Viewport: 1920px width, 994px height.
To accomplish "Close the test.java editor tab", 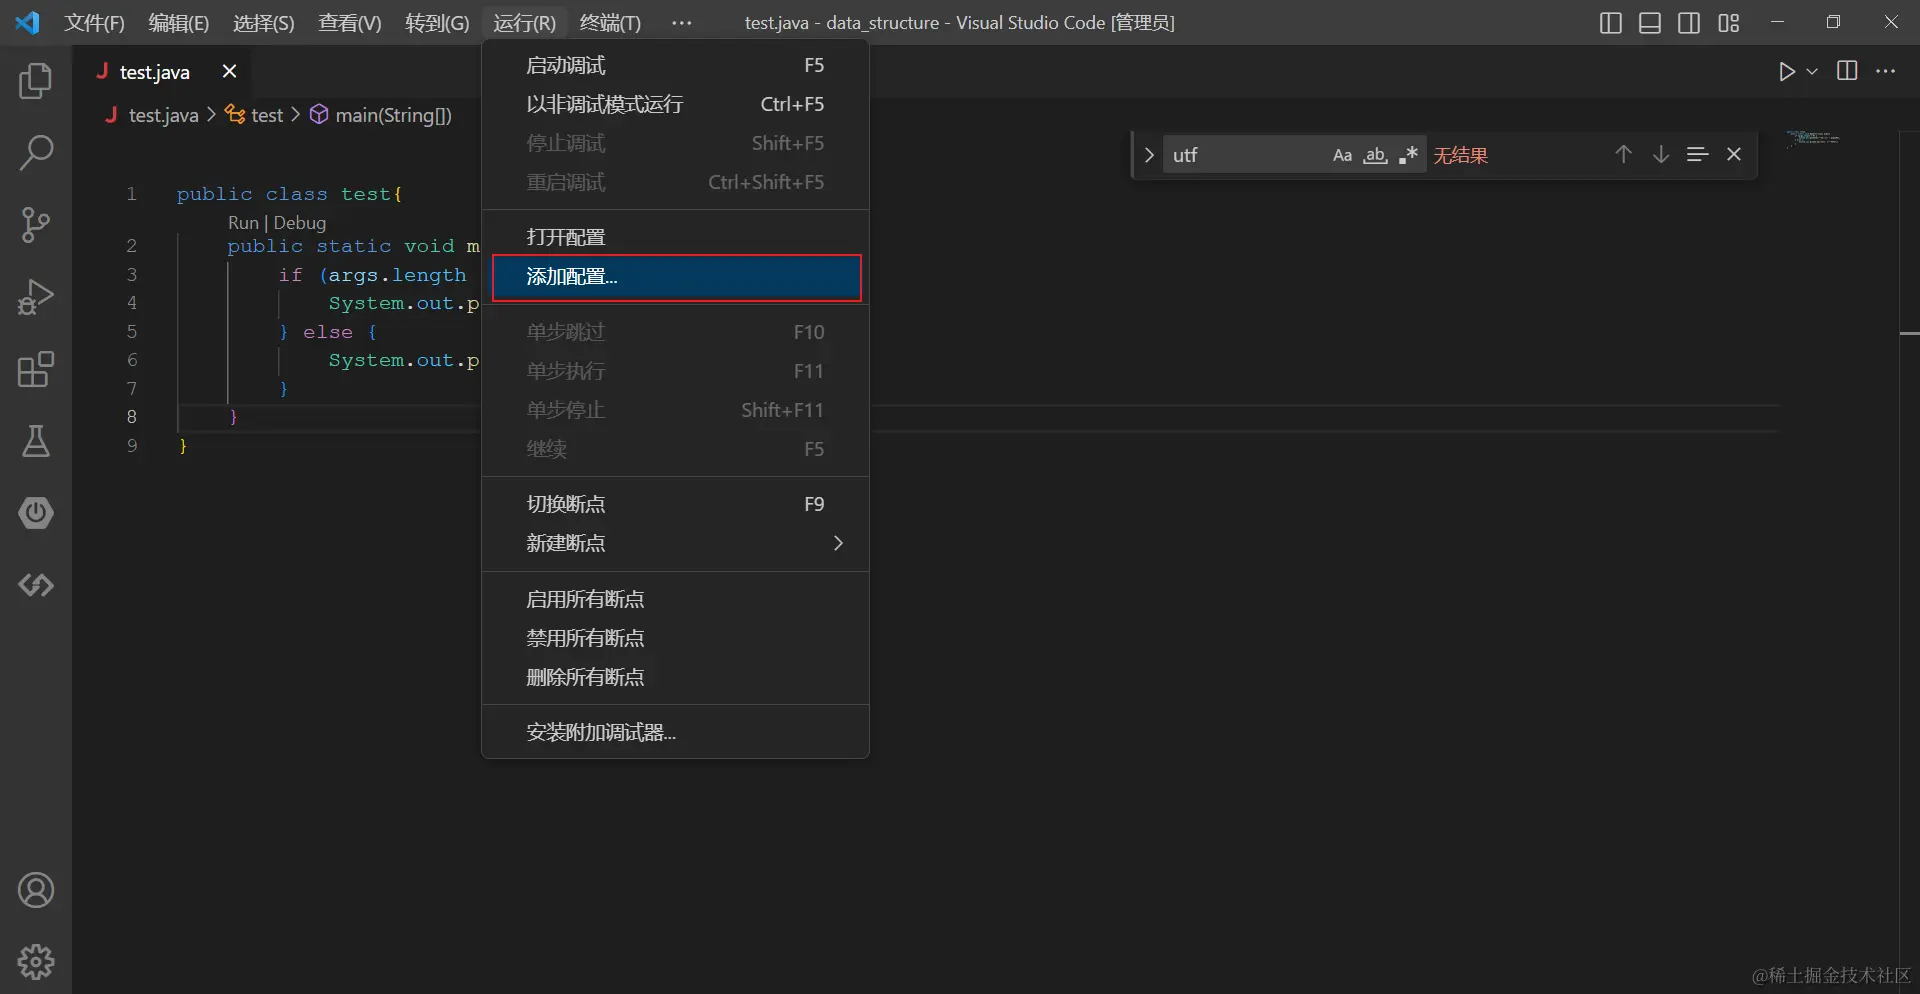I will [229, 71].
